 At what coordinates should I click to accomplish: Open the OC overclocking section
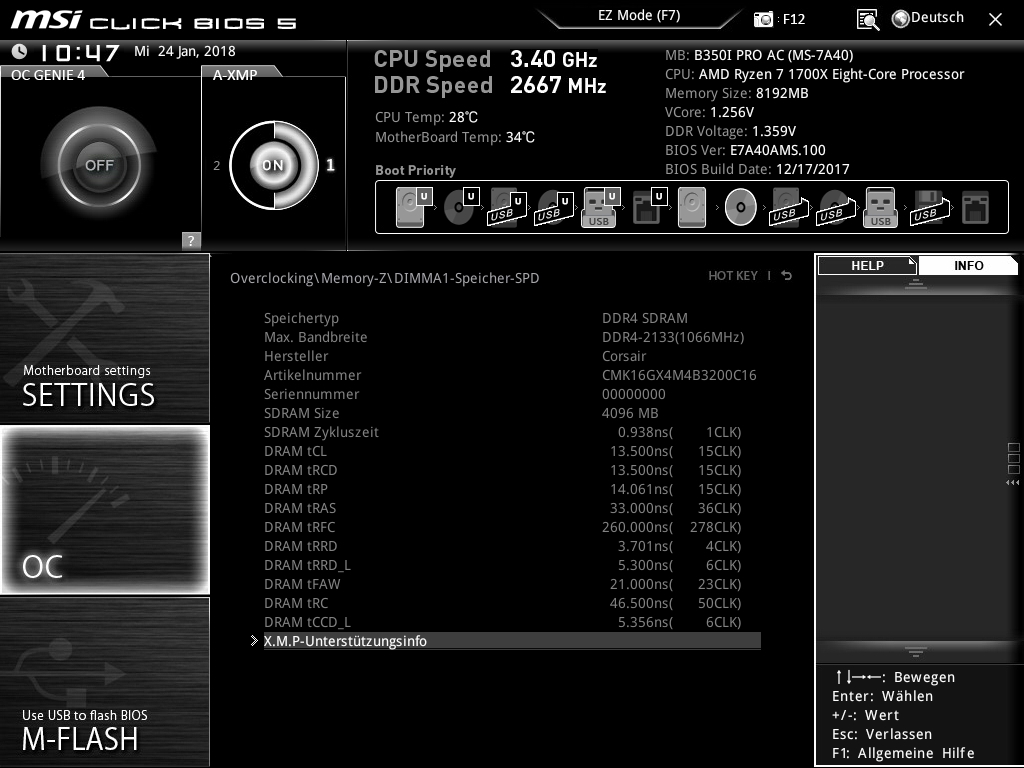tap(105, 510)
